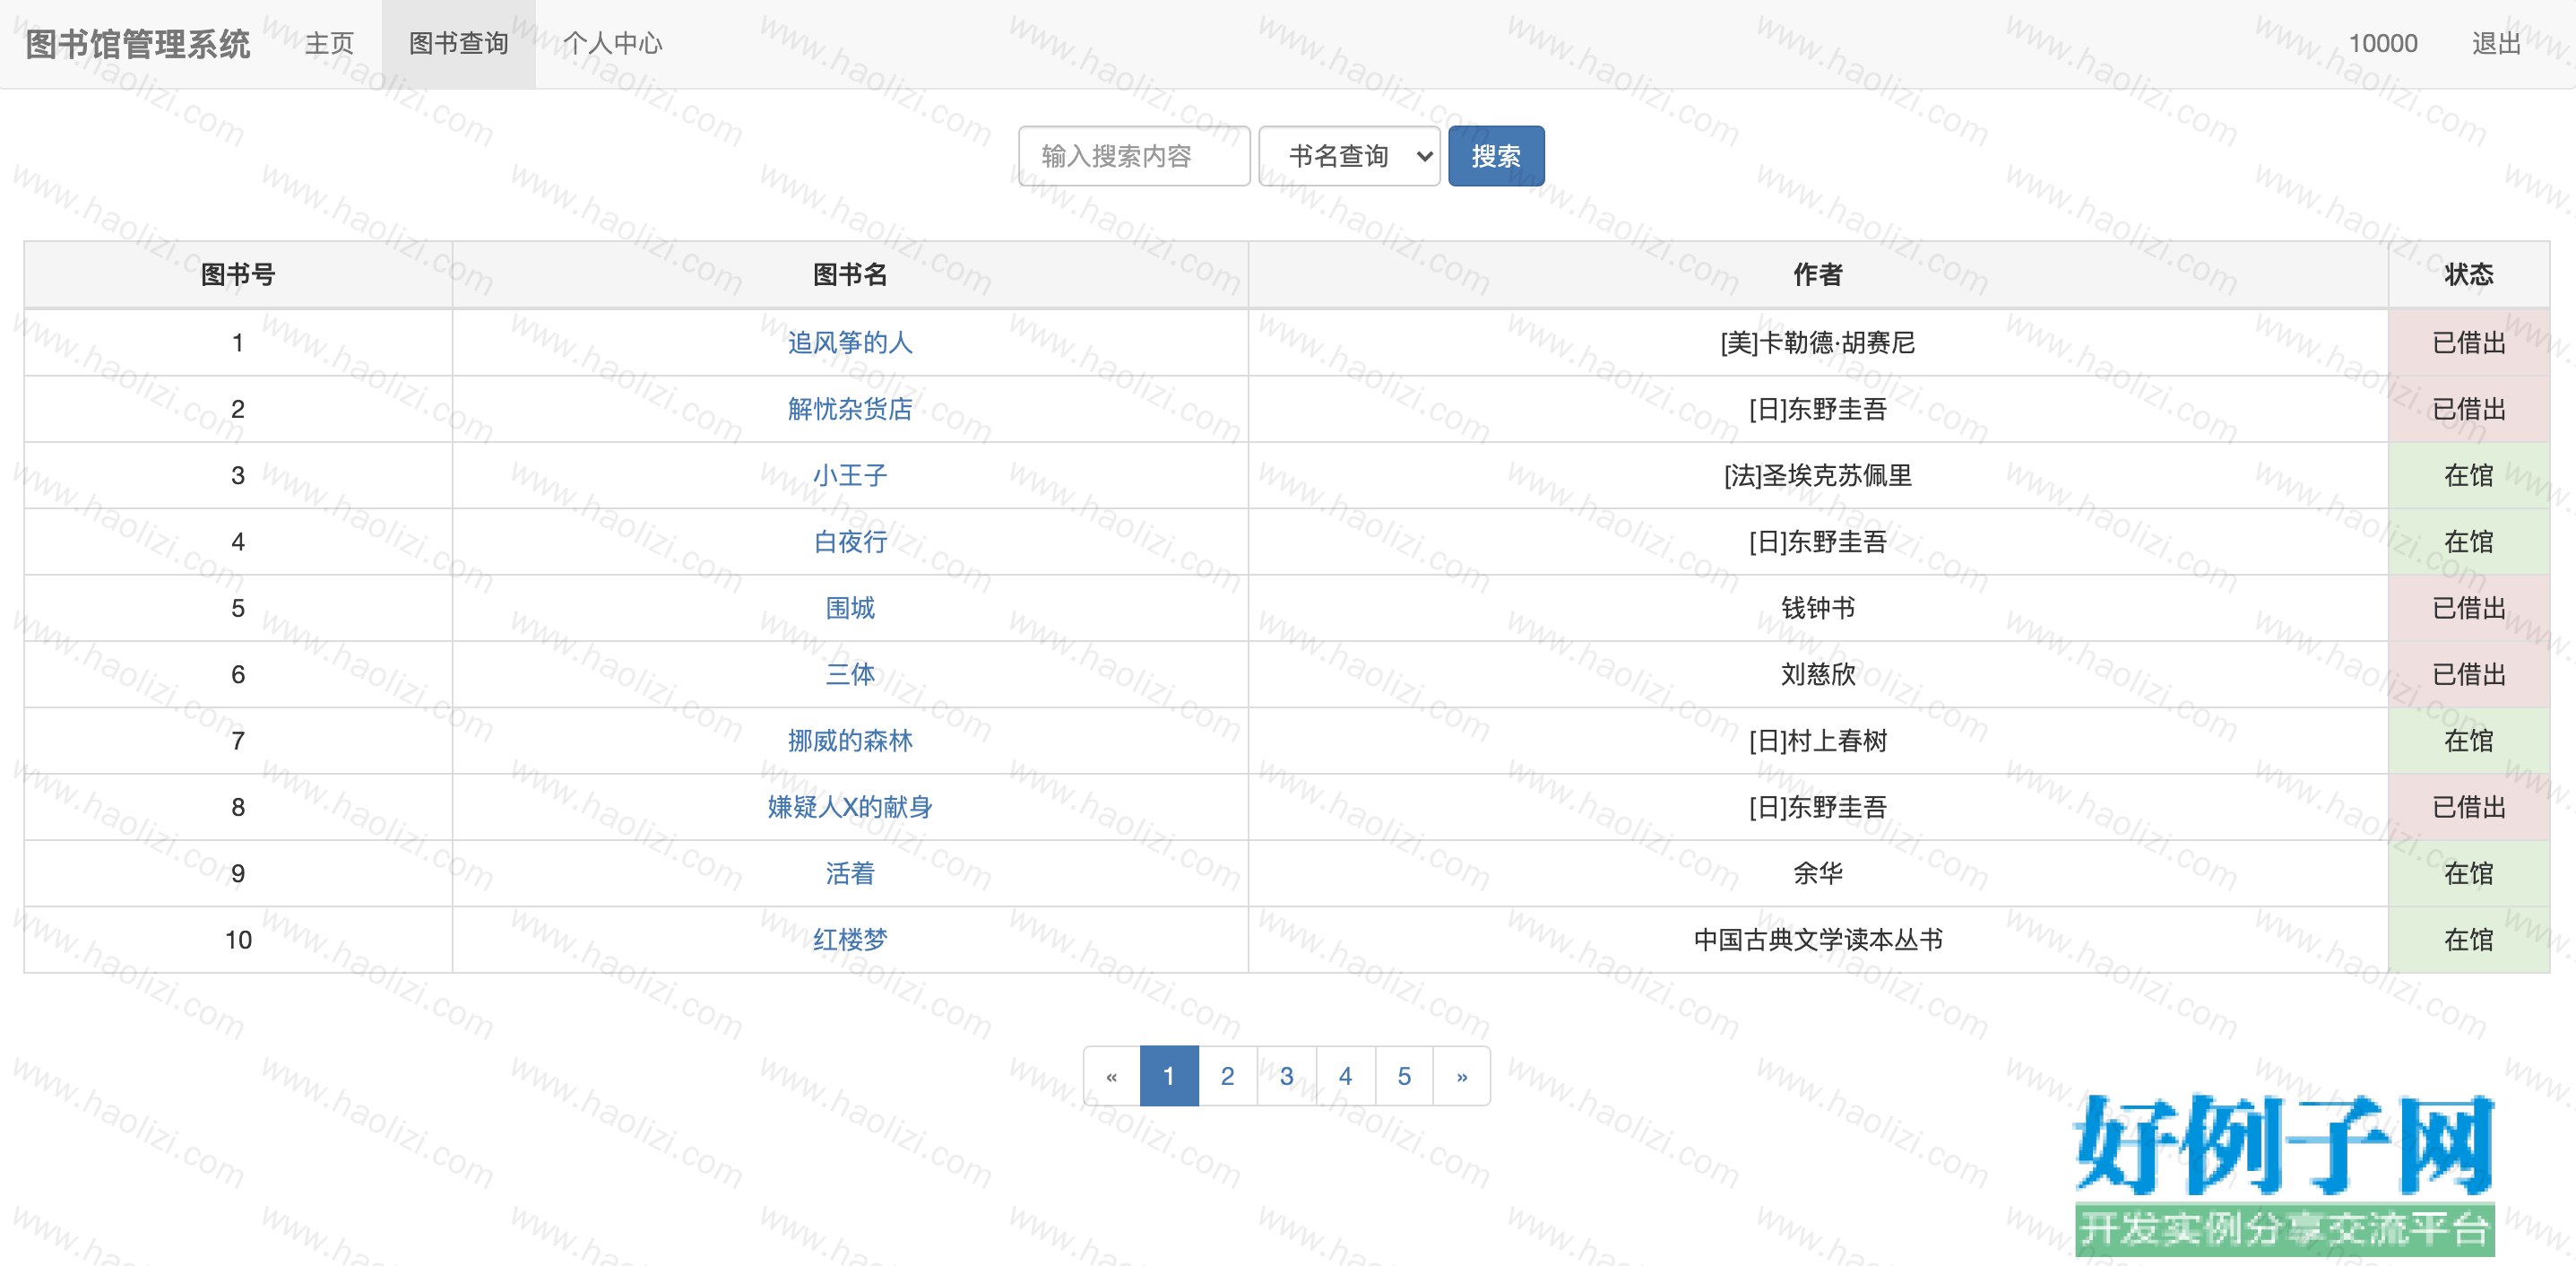The height and width of the screenshot is (1266, 2576).
Task: Click the 作者 column header
Action: tap(1818, 275)
